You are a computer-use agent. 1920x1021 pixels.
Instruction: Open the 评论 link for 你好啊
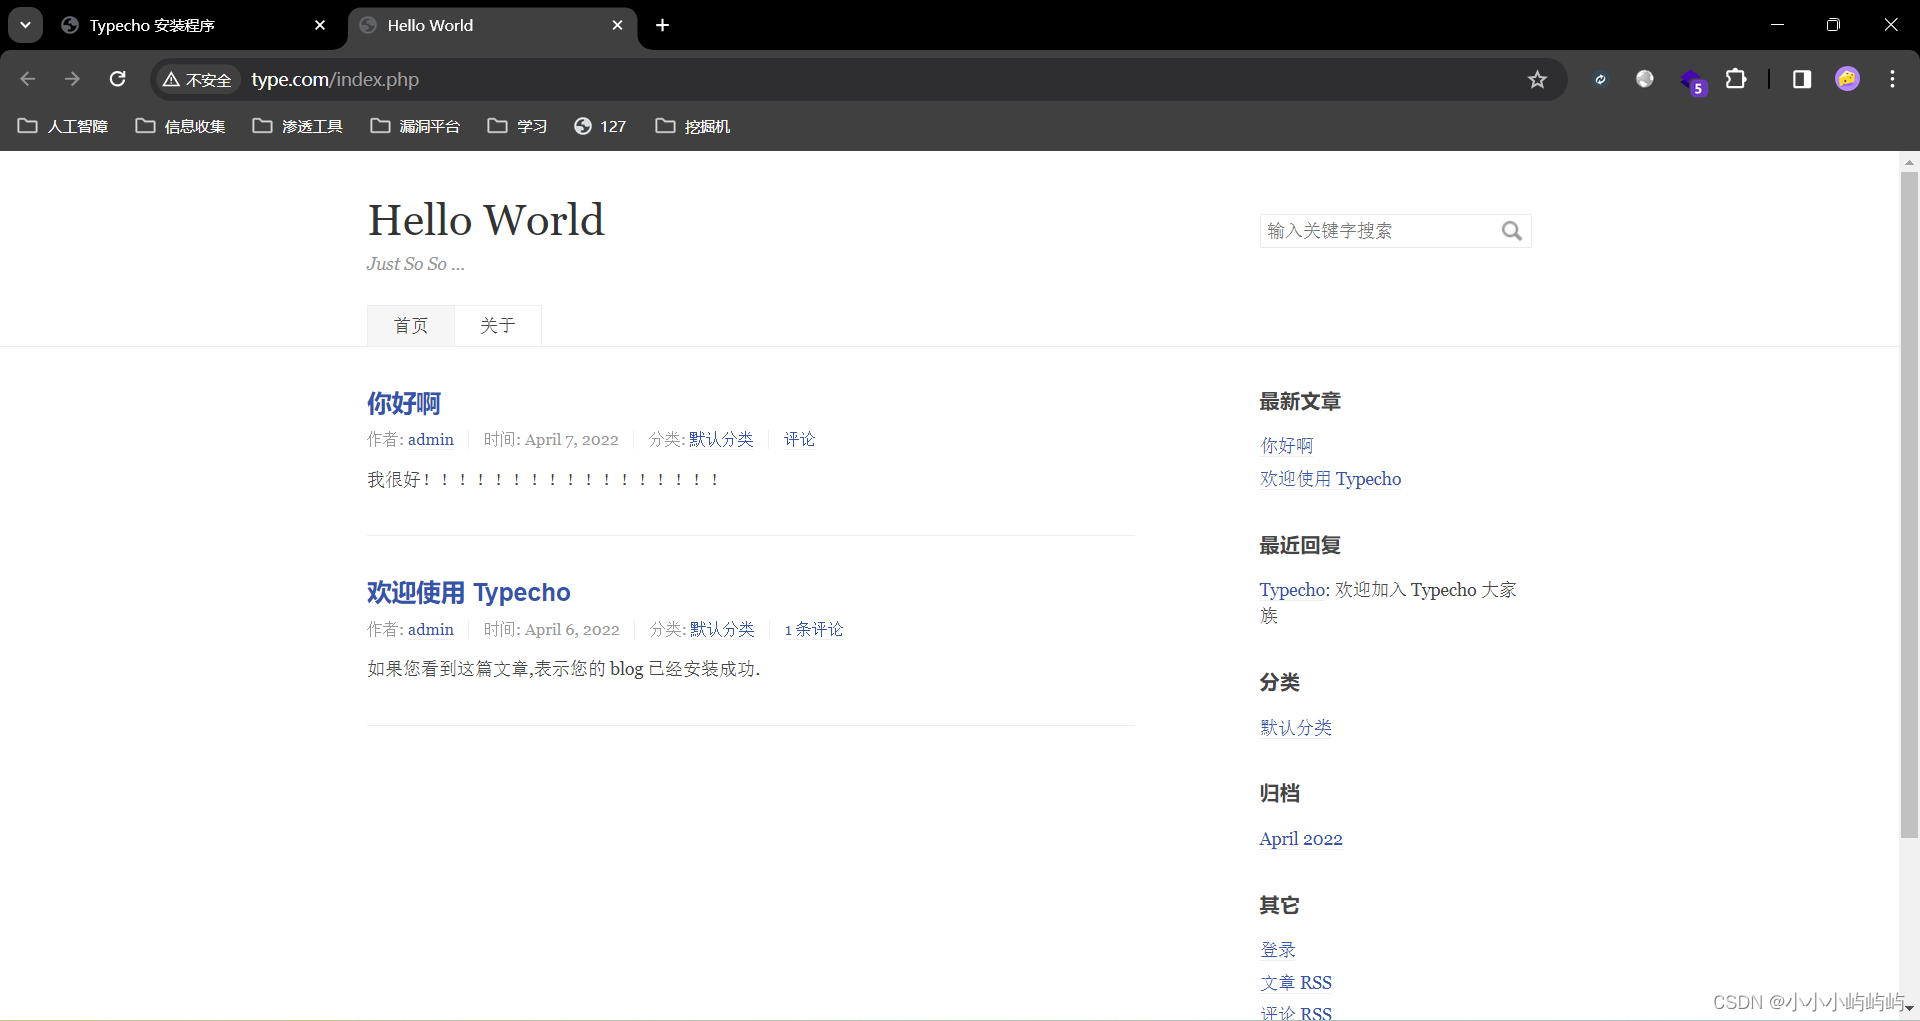click(x=799, y=440)
